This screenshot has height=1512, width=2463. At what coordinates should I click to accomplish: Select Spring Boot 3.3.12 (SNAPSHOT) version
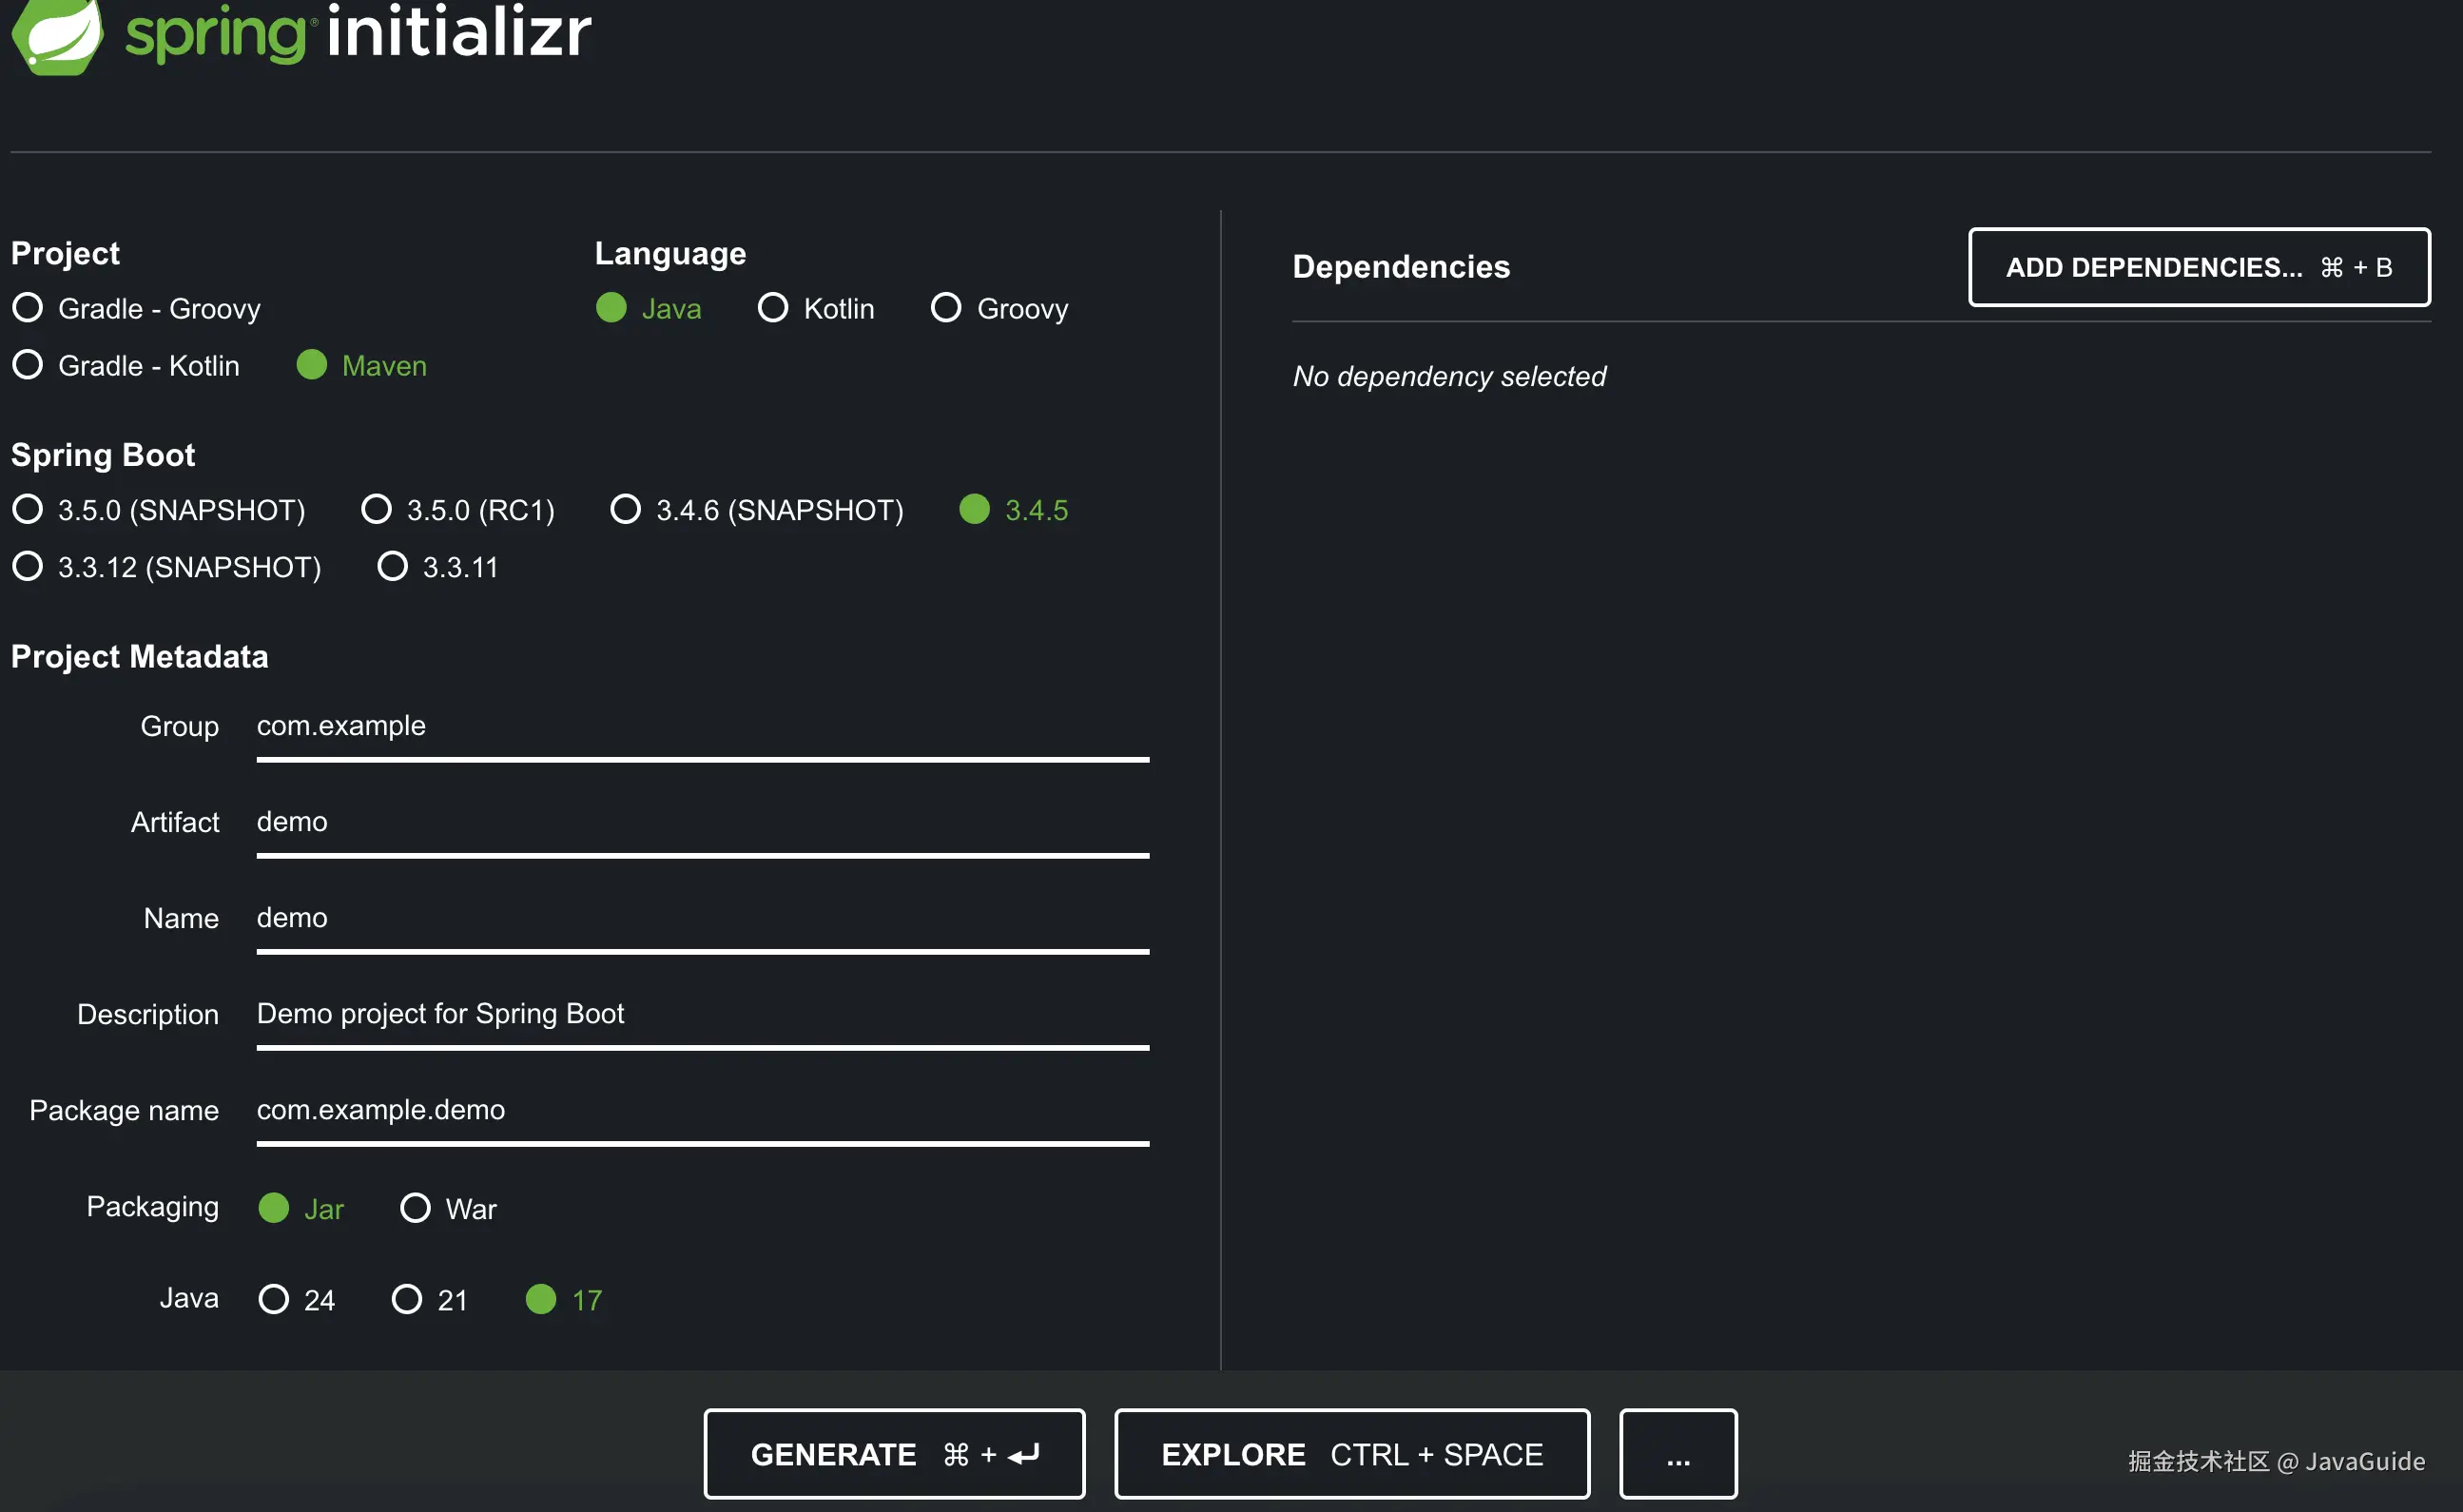click(x=28, y=567)
